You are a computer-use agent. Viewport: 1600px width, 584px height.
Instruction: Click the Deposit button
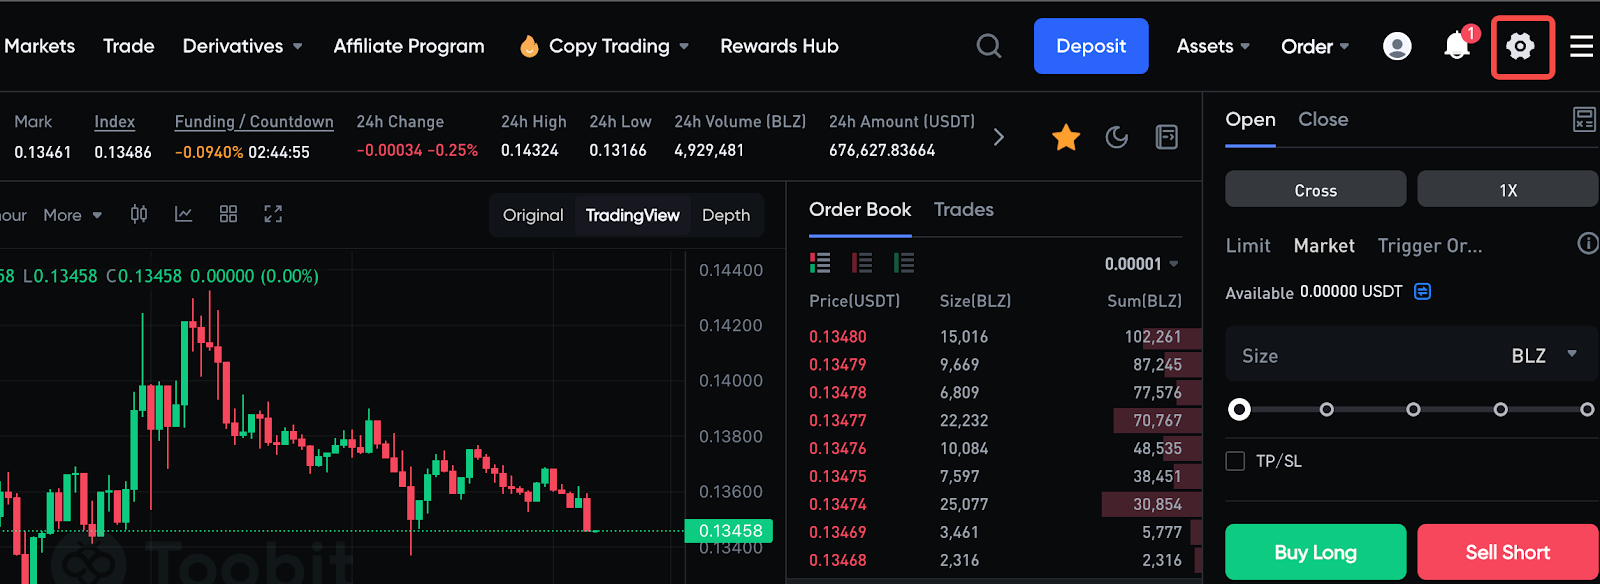tap(1091, 46)
